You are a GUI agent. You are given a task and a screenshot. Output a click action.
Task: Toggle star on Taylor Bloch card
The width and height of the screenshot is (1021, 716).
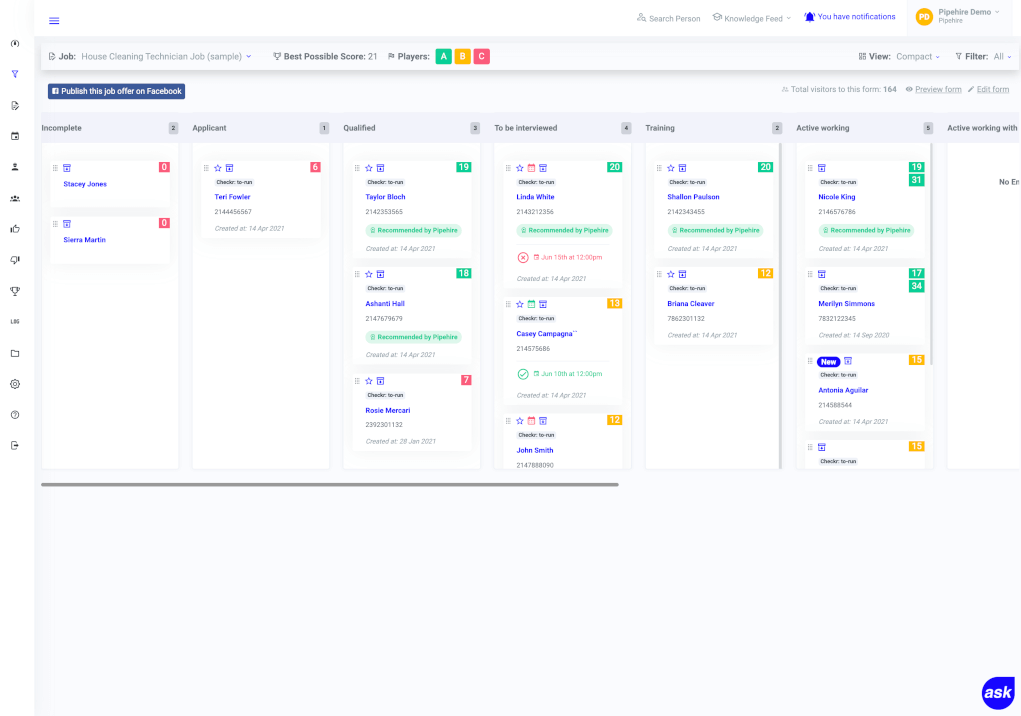point(368,168)
